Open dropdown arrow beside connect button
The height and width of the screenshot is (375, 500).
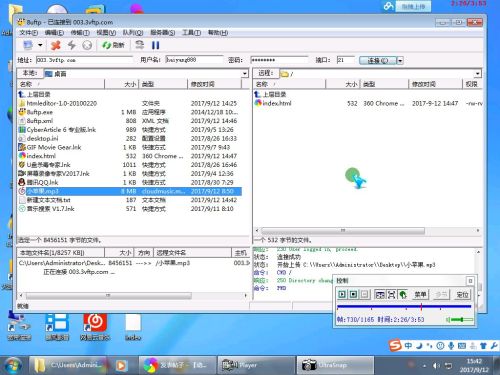(x=400, y=60)
